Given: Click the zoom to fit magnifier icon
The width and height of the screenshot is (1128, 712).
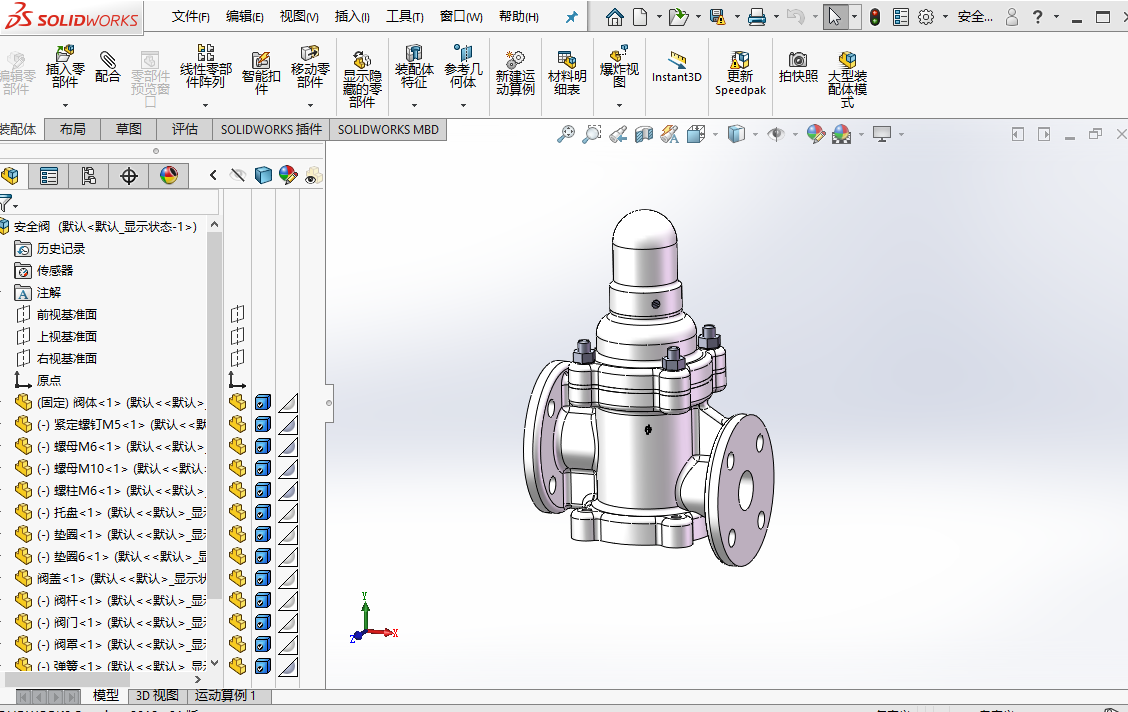Looking at the screenshot, I should click(566, 134).
